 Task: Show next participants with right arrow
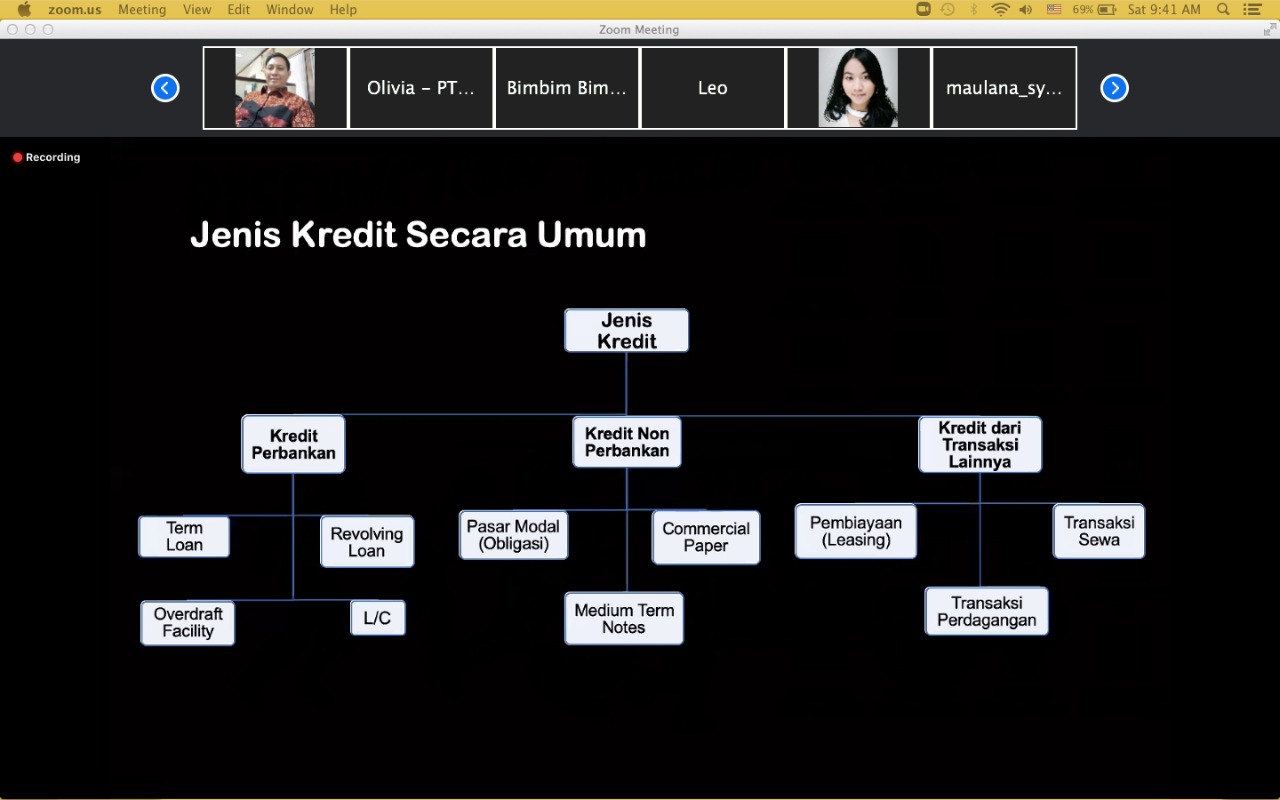(1114, 88)
